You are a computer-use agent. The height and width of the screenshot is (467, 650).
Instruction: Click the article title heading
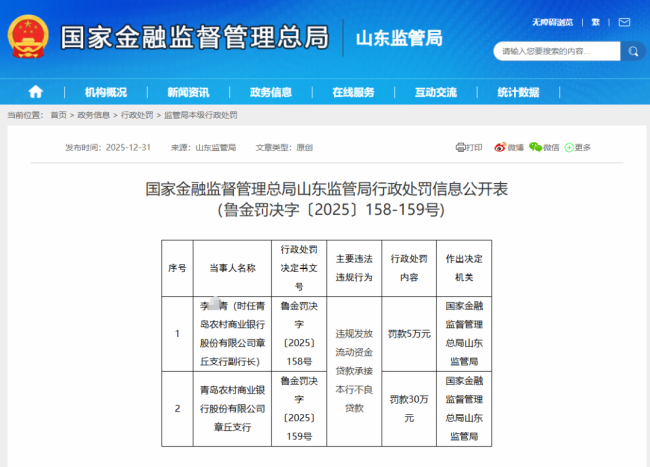327,199
